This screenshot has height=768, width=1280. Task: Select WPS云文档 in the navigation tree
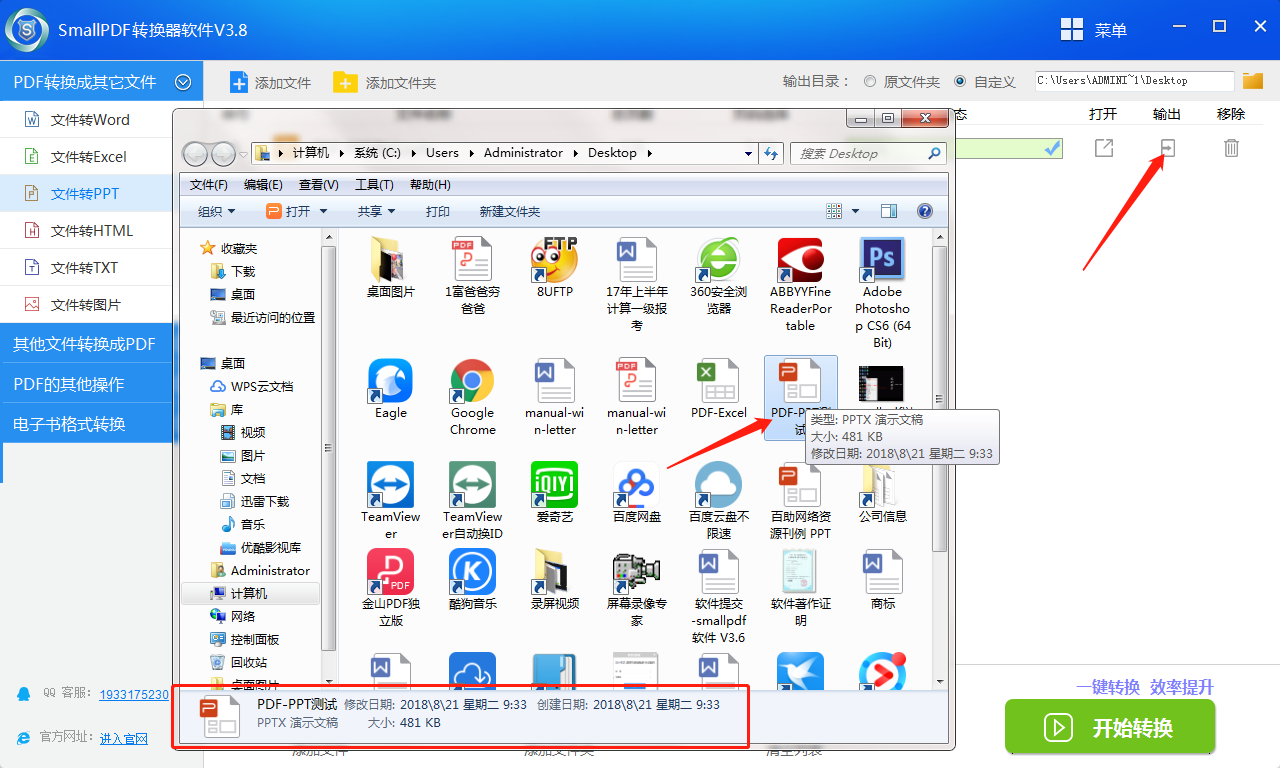(x=251, y=386)
